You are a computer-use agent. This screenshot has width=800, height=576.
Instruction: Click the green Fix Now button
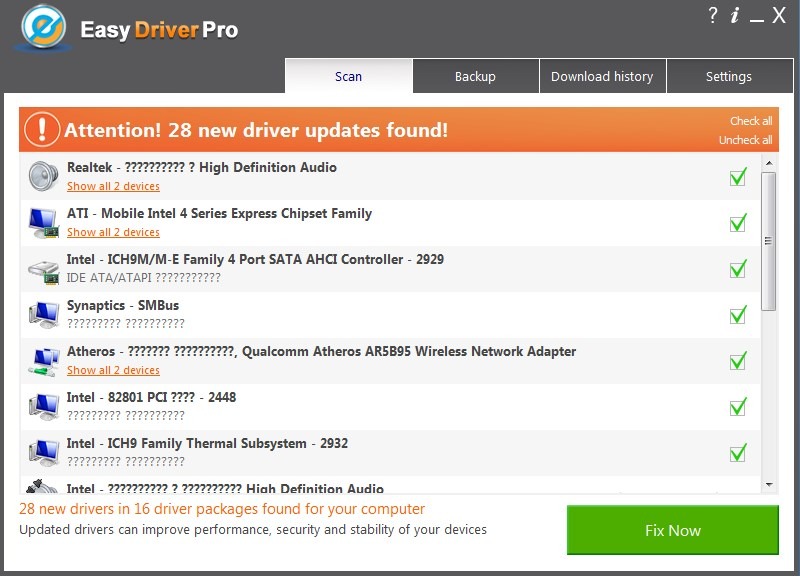click(672, 530)
